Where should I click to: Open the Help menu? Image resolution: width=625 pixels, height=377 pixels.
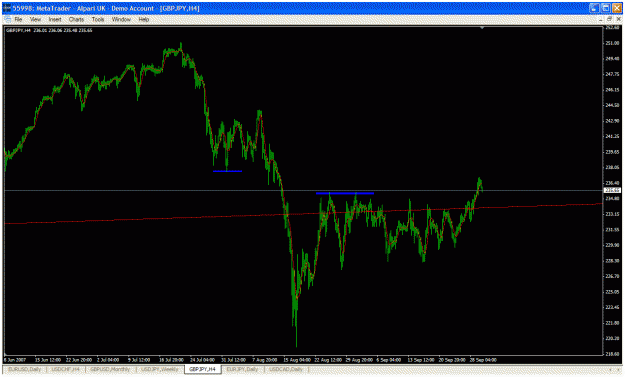[x=143, y=19]
